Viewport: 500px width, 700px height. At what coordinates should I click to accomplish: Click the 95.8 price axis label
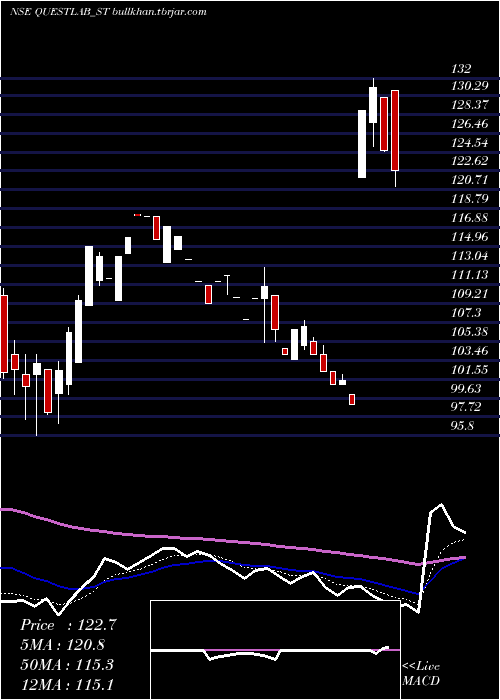[462, 426]
